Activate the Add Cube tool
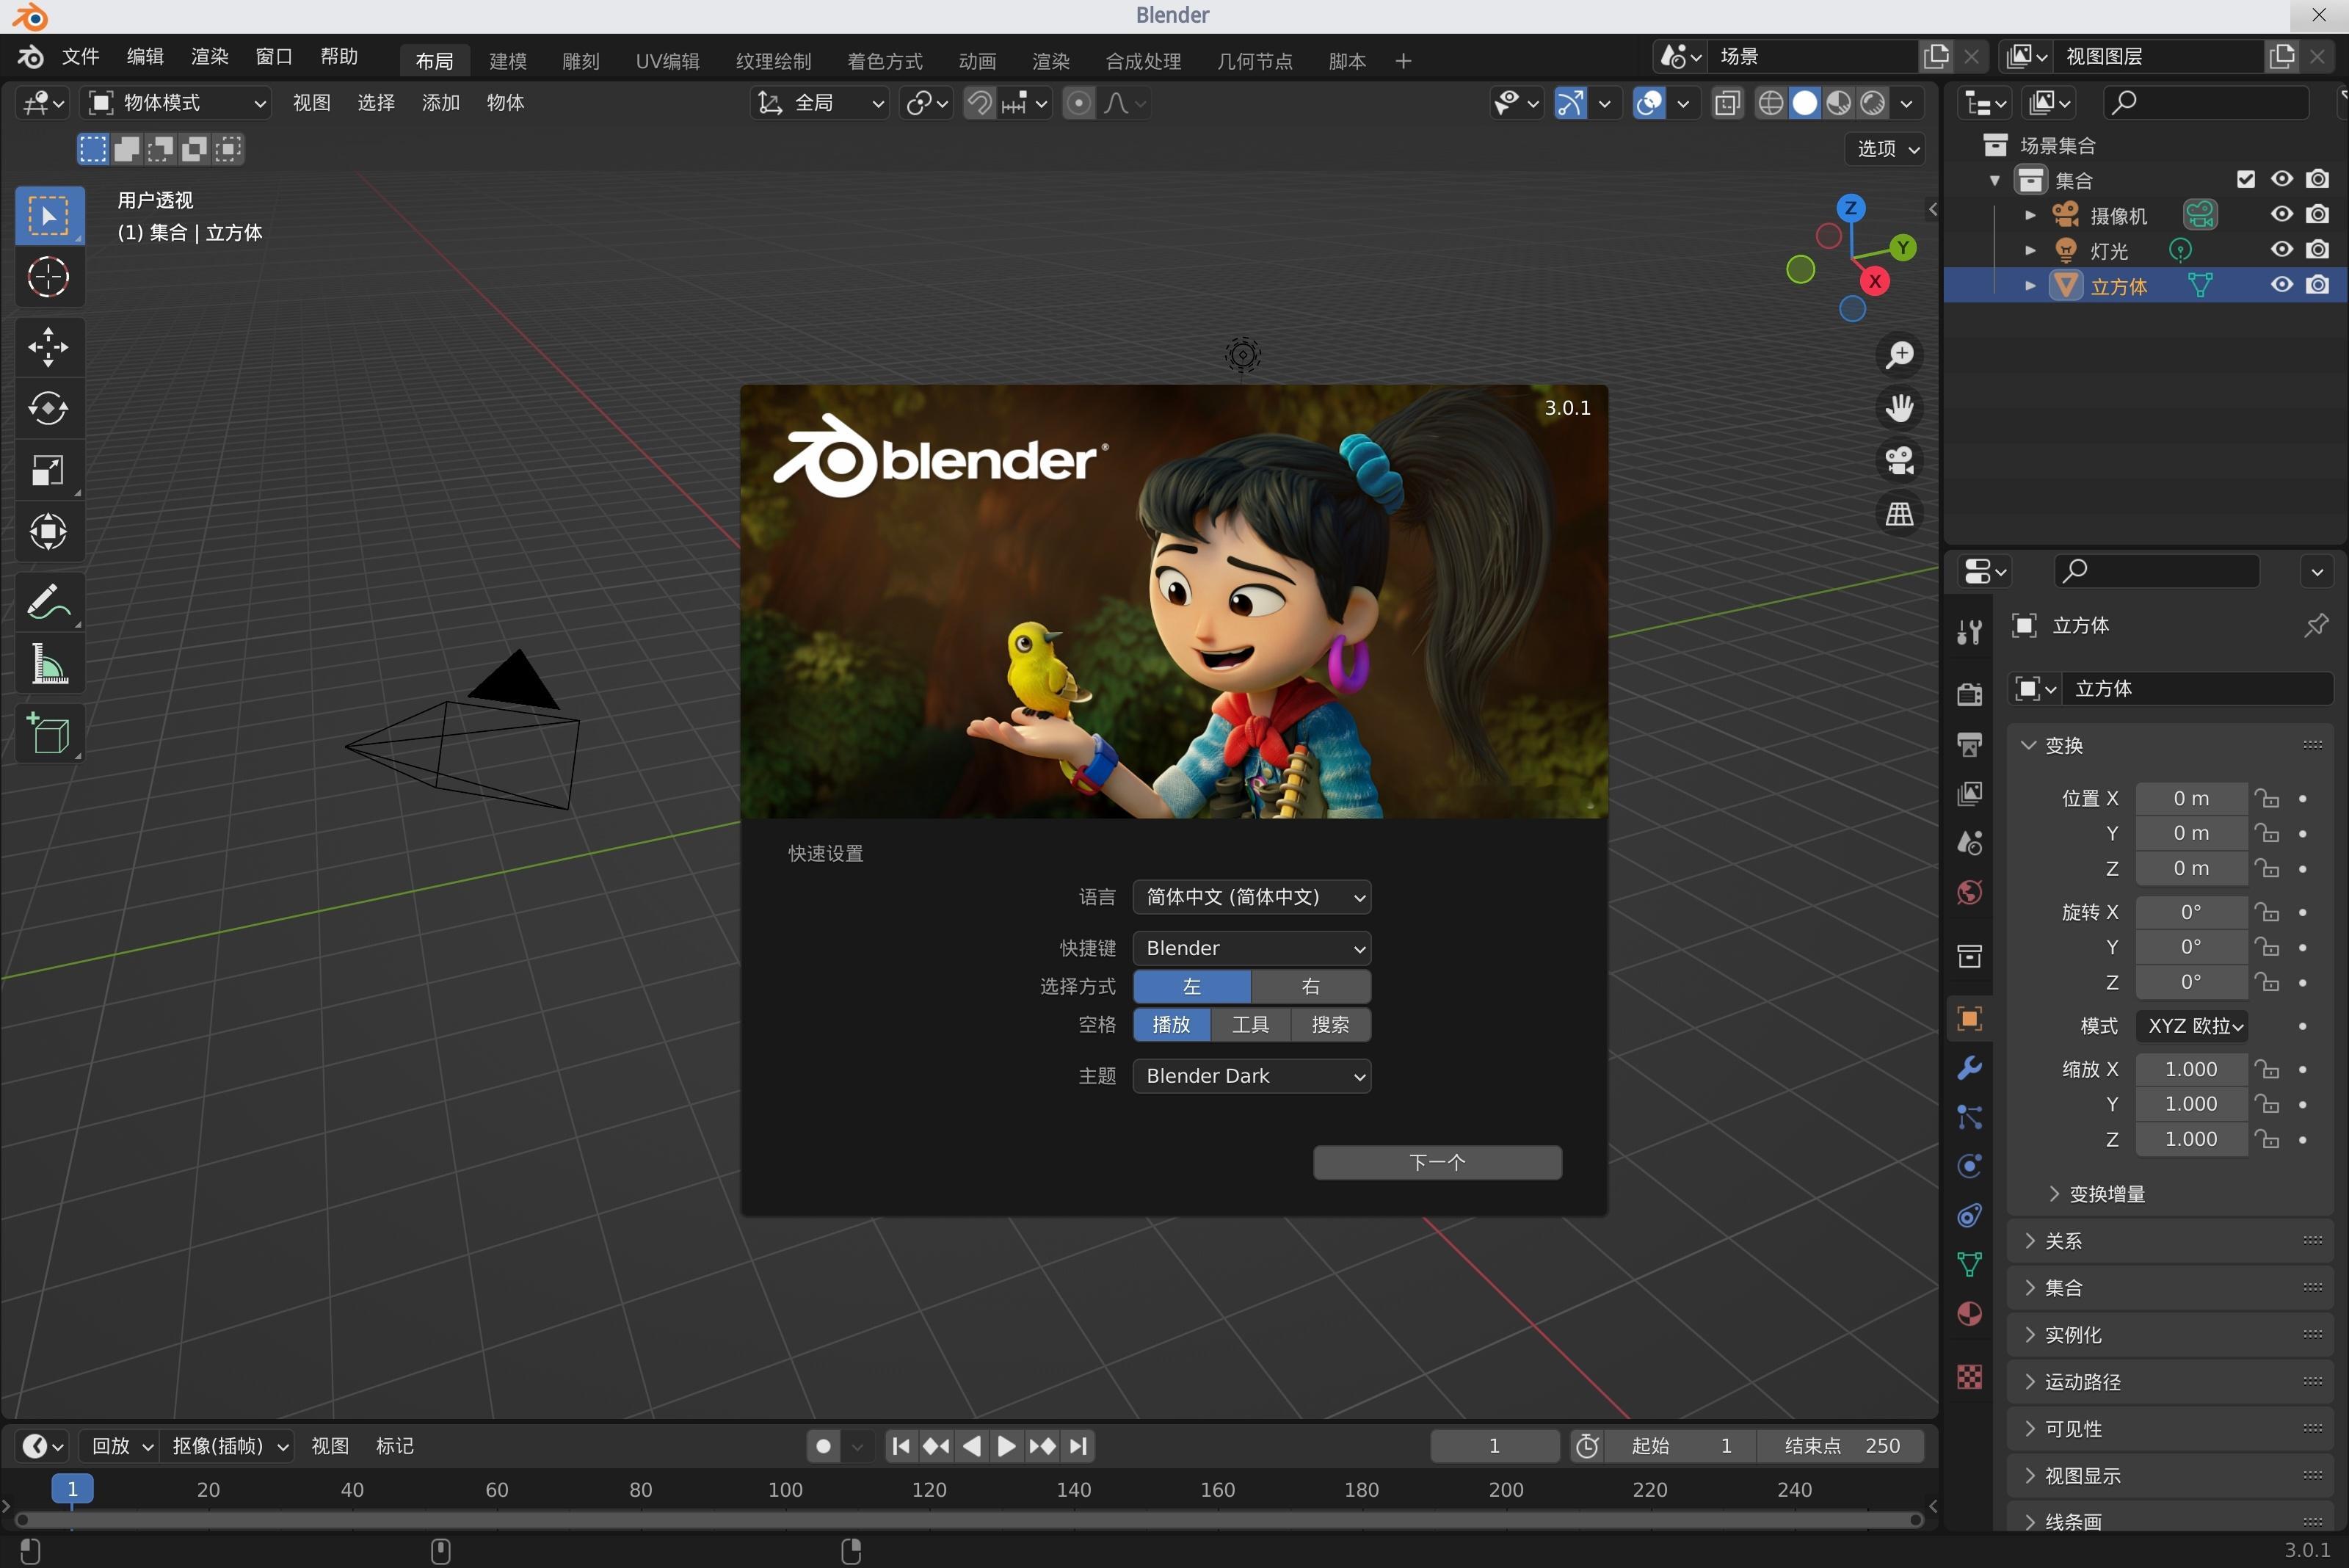2349x1568 pixels. pyautogui.click(x=49, y=734)
